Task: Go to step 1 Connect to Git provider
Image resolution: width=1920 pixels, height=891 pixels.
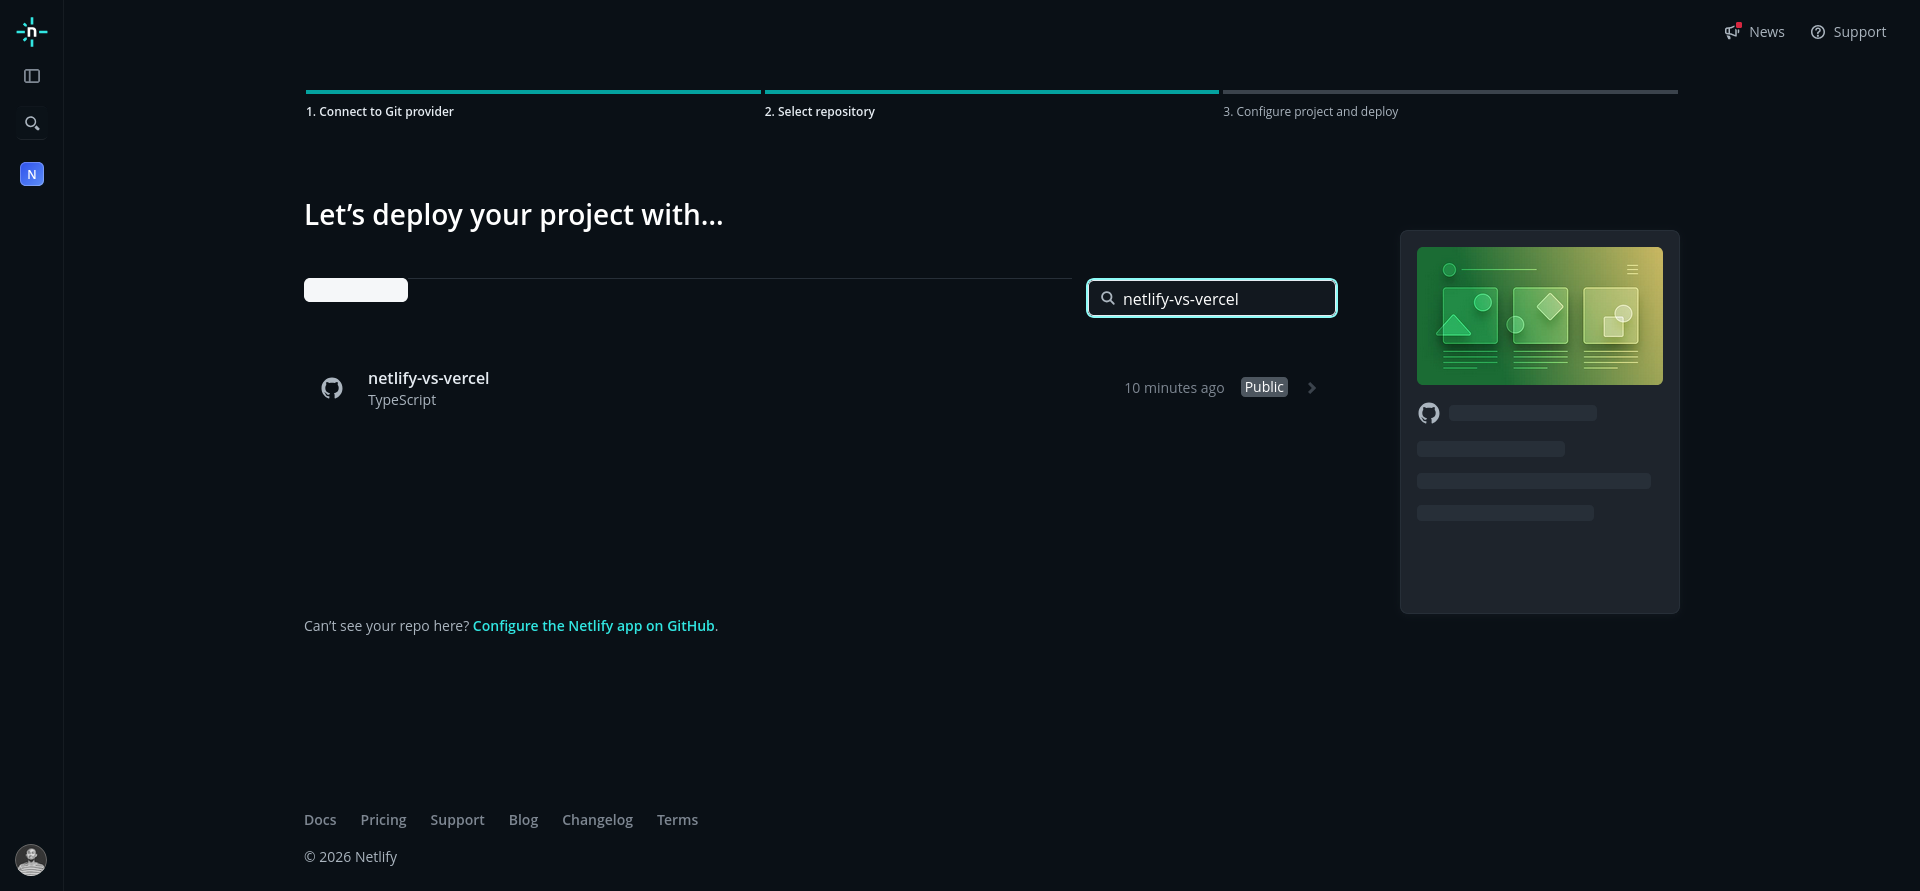Action: point(380,112)
